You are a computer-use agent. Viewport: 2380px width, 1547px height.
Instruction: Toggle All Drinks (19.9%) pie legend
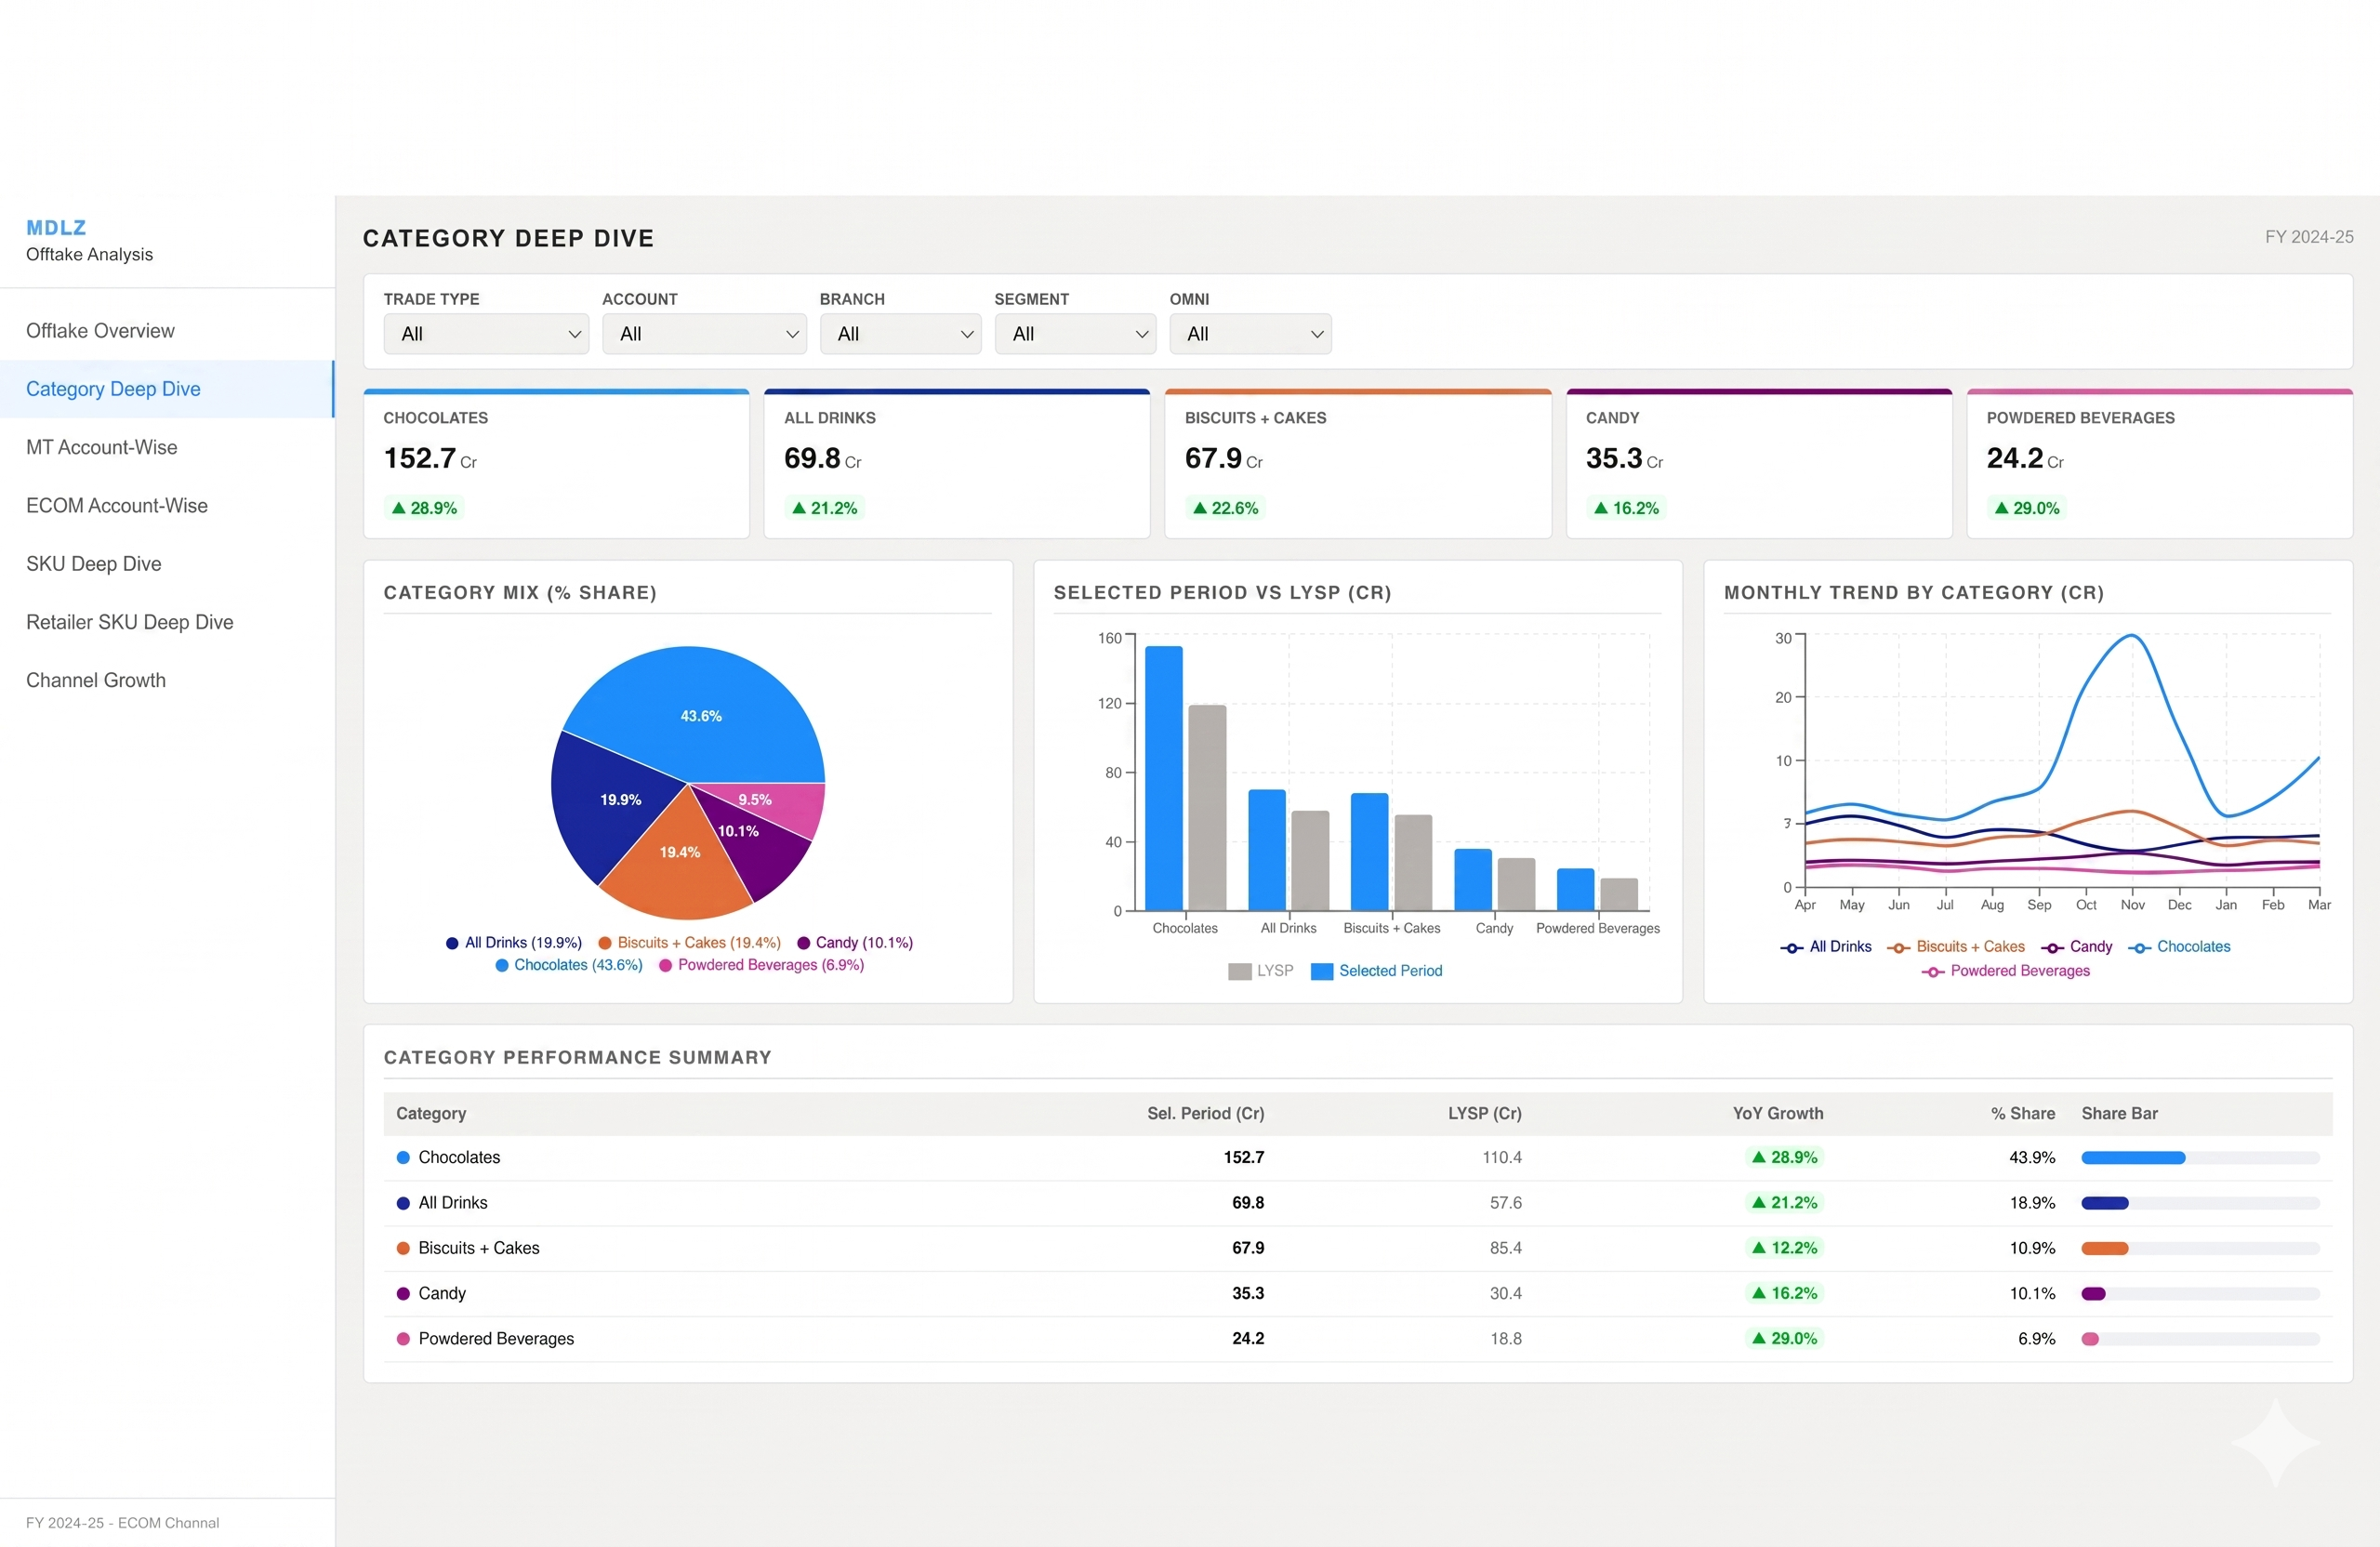(514, 943)
